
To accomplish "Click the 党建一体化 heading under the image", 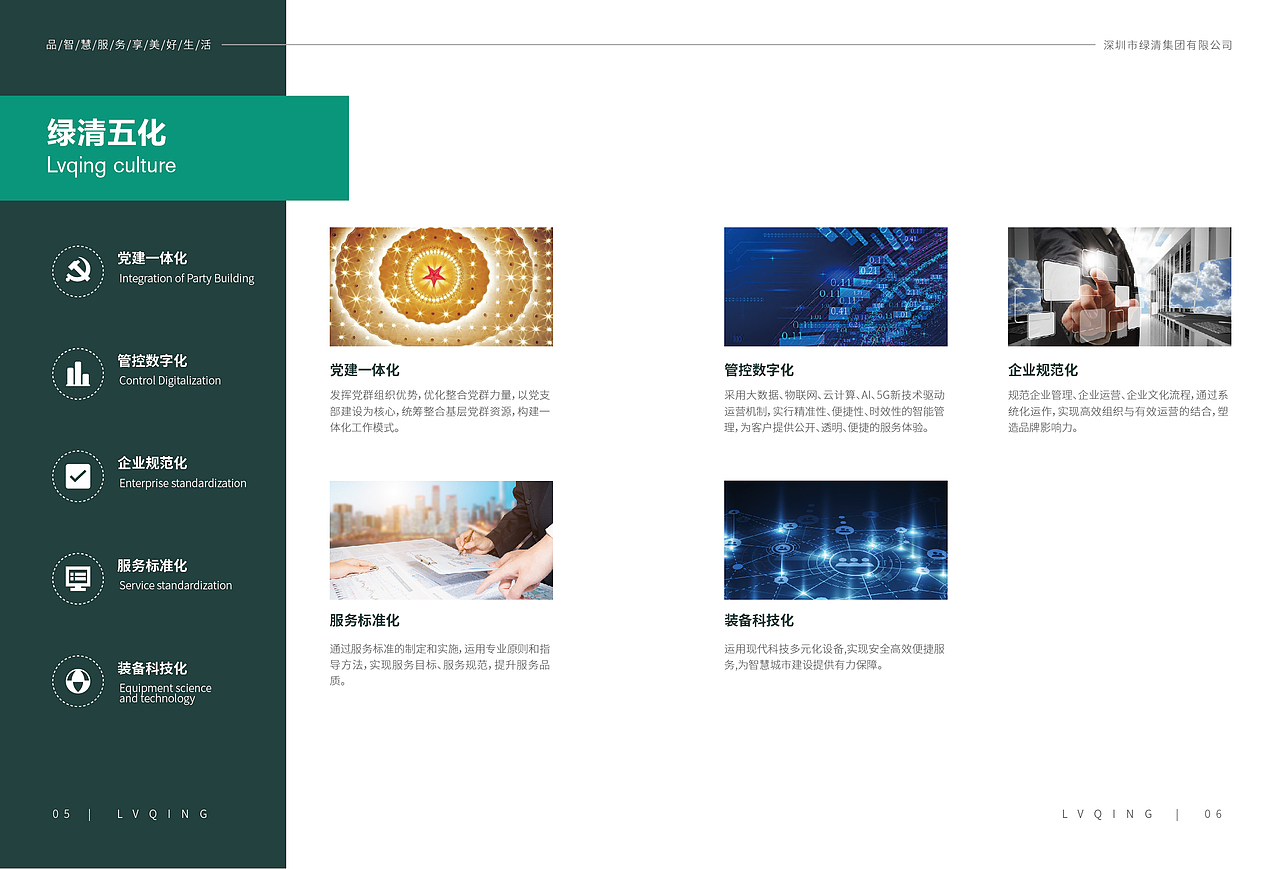I will [365, 370].
